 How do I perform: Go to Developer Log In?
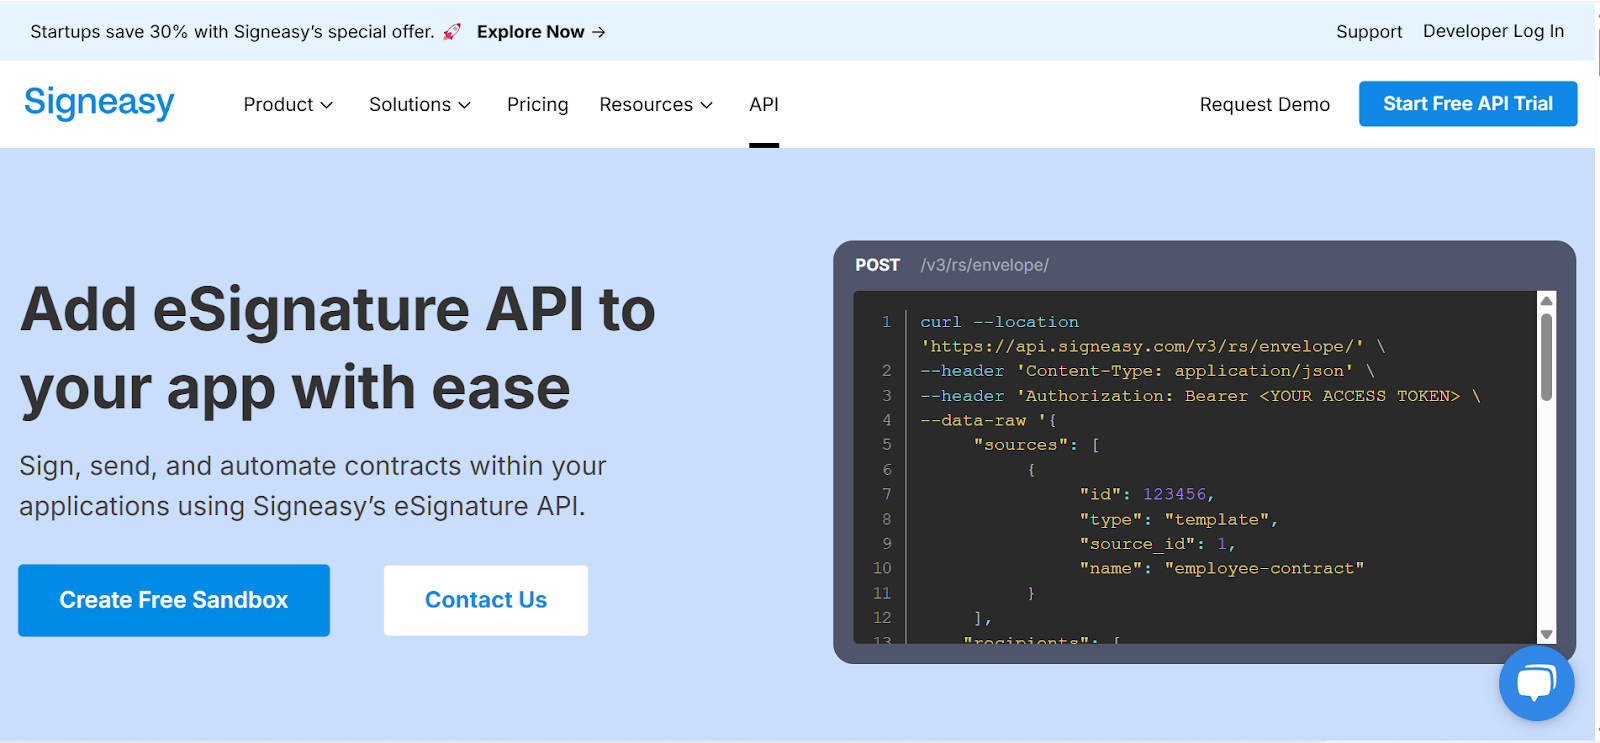[x=1493, y=31]
